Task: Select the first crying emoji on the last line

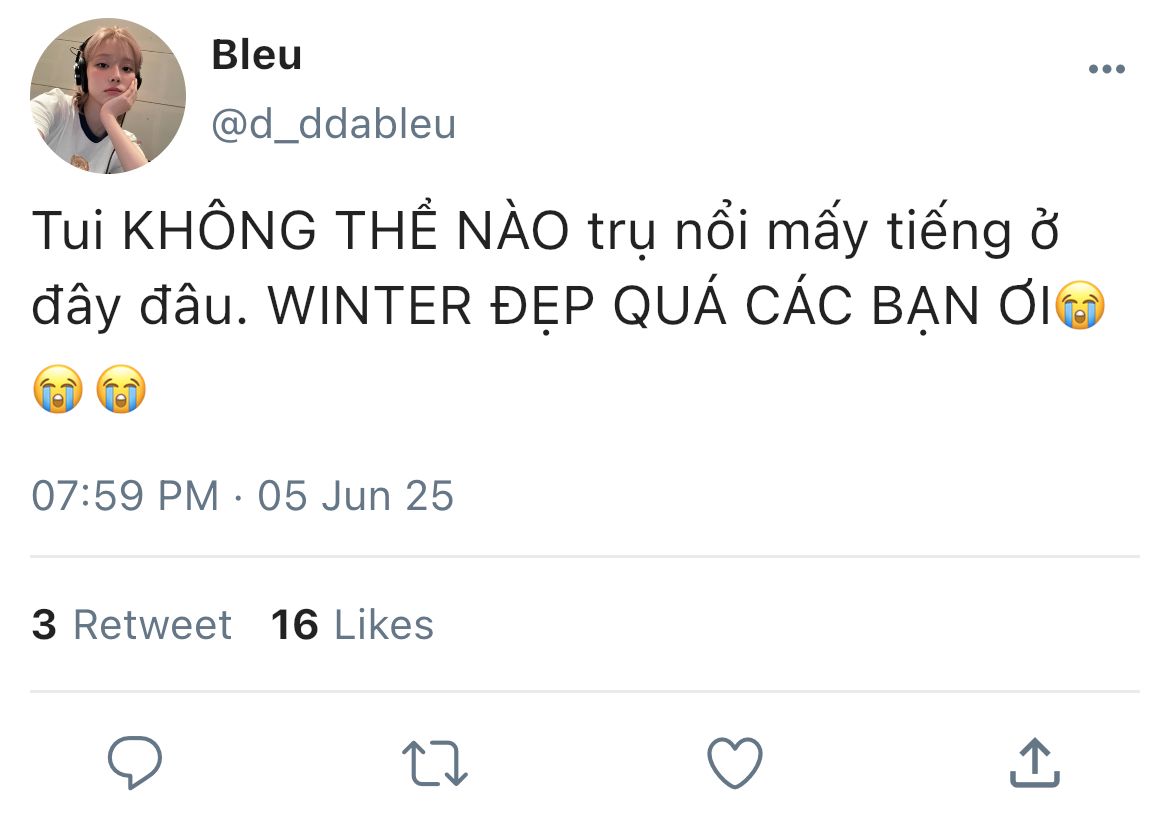Action: [58, 389]
